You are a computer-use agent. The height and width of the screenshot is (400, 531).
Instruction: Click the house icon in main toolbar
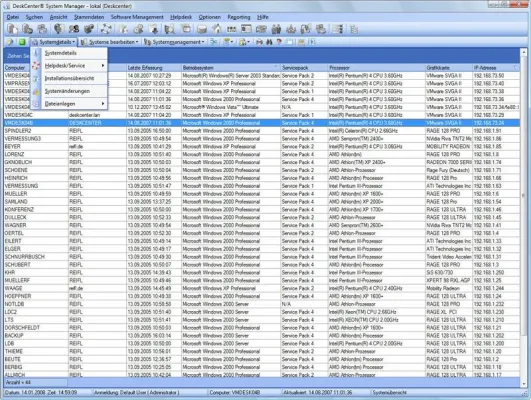[x=217, y=29]
